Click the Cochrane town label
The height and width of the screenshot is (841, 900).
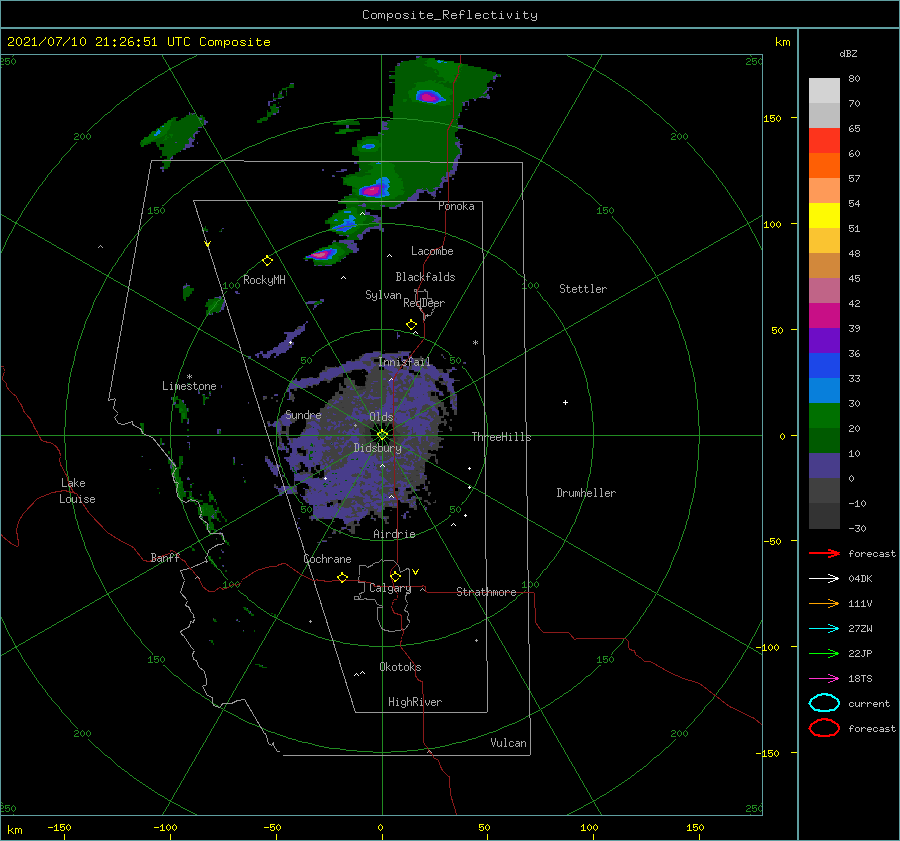click(327, 559)
